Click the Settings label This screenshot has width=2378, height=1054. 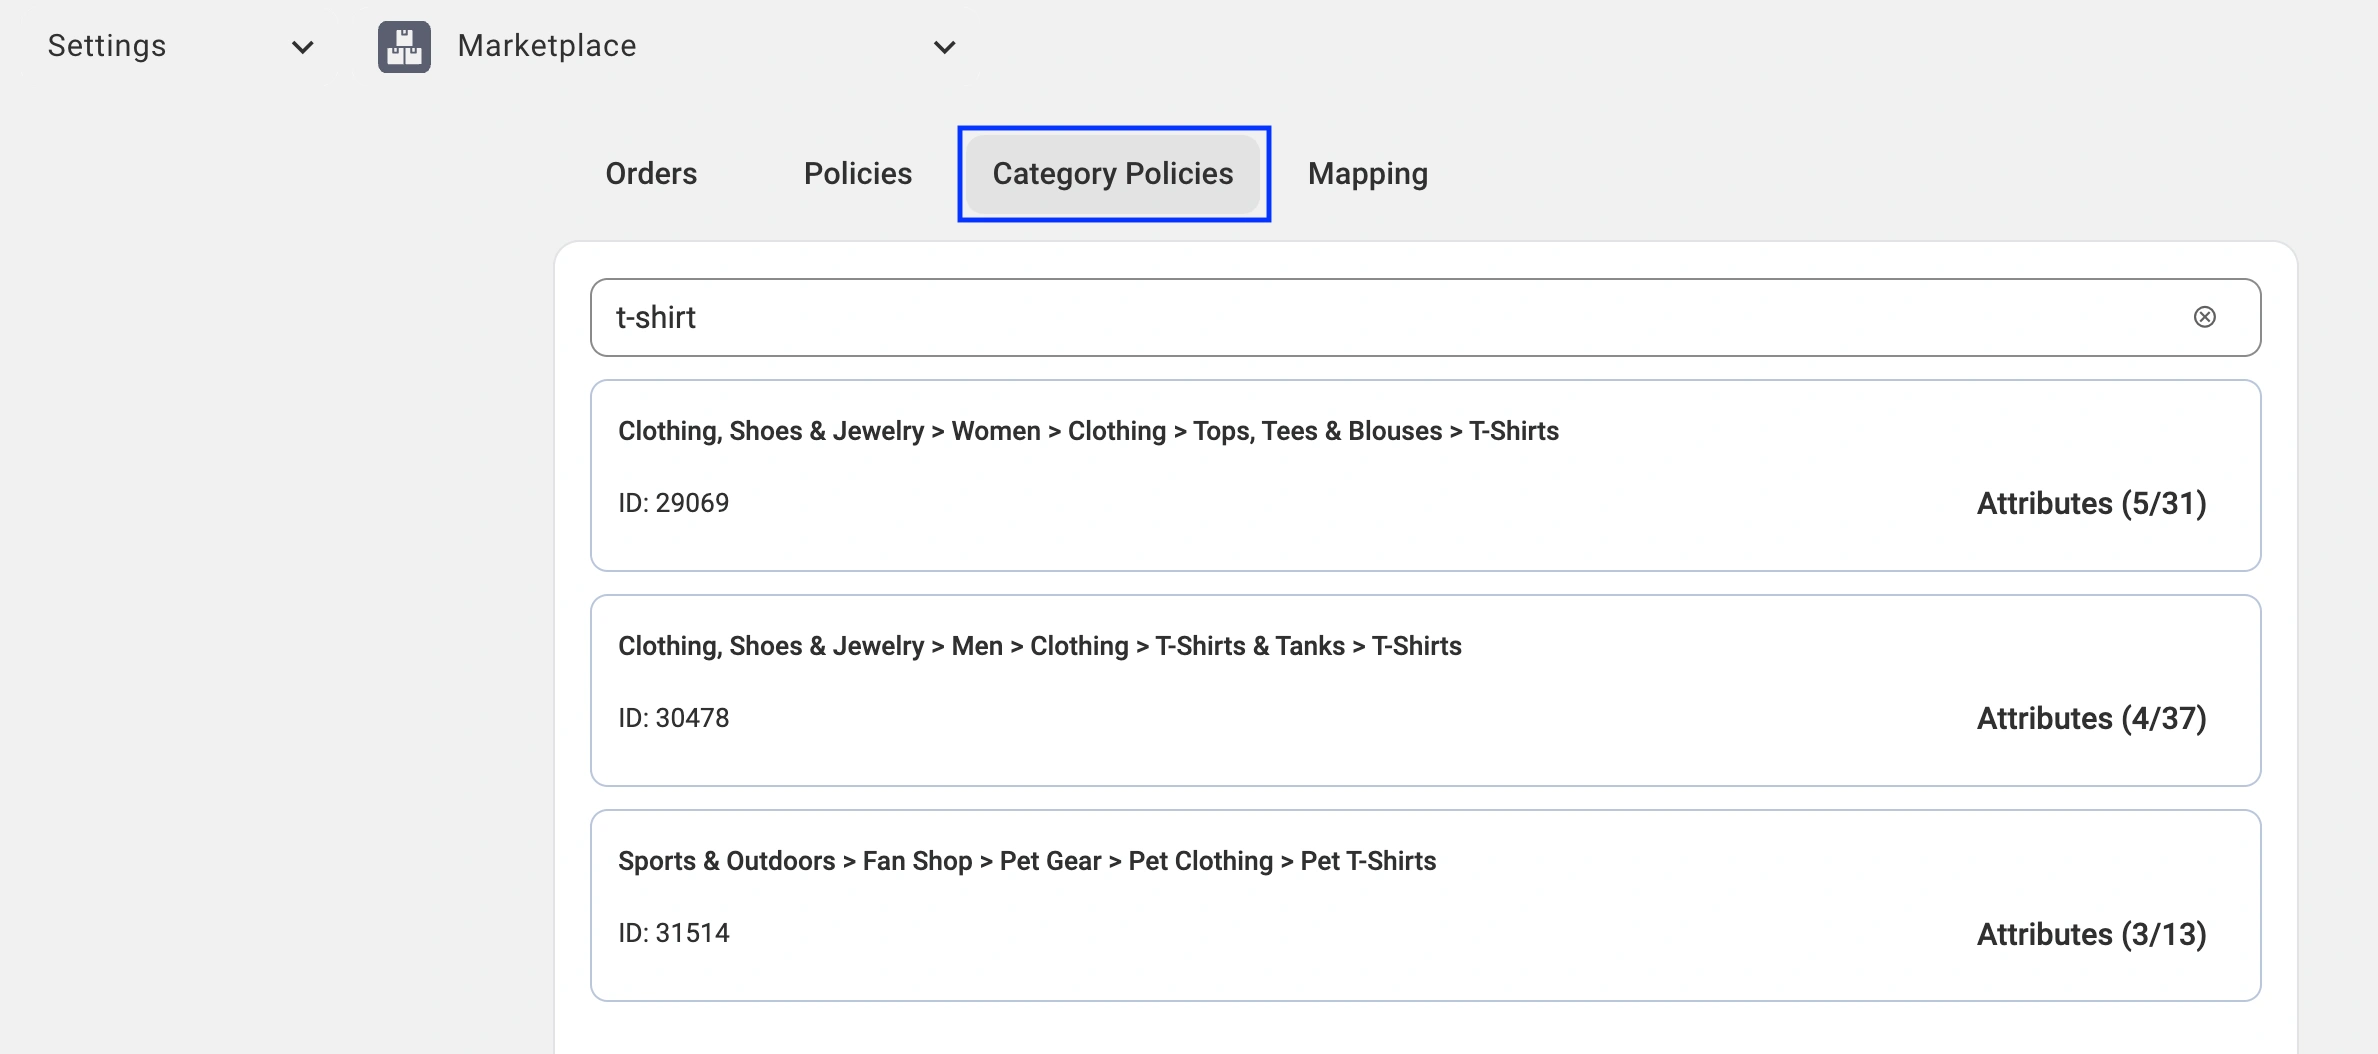pos(107,46)
